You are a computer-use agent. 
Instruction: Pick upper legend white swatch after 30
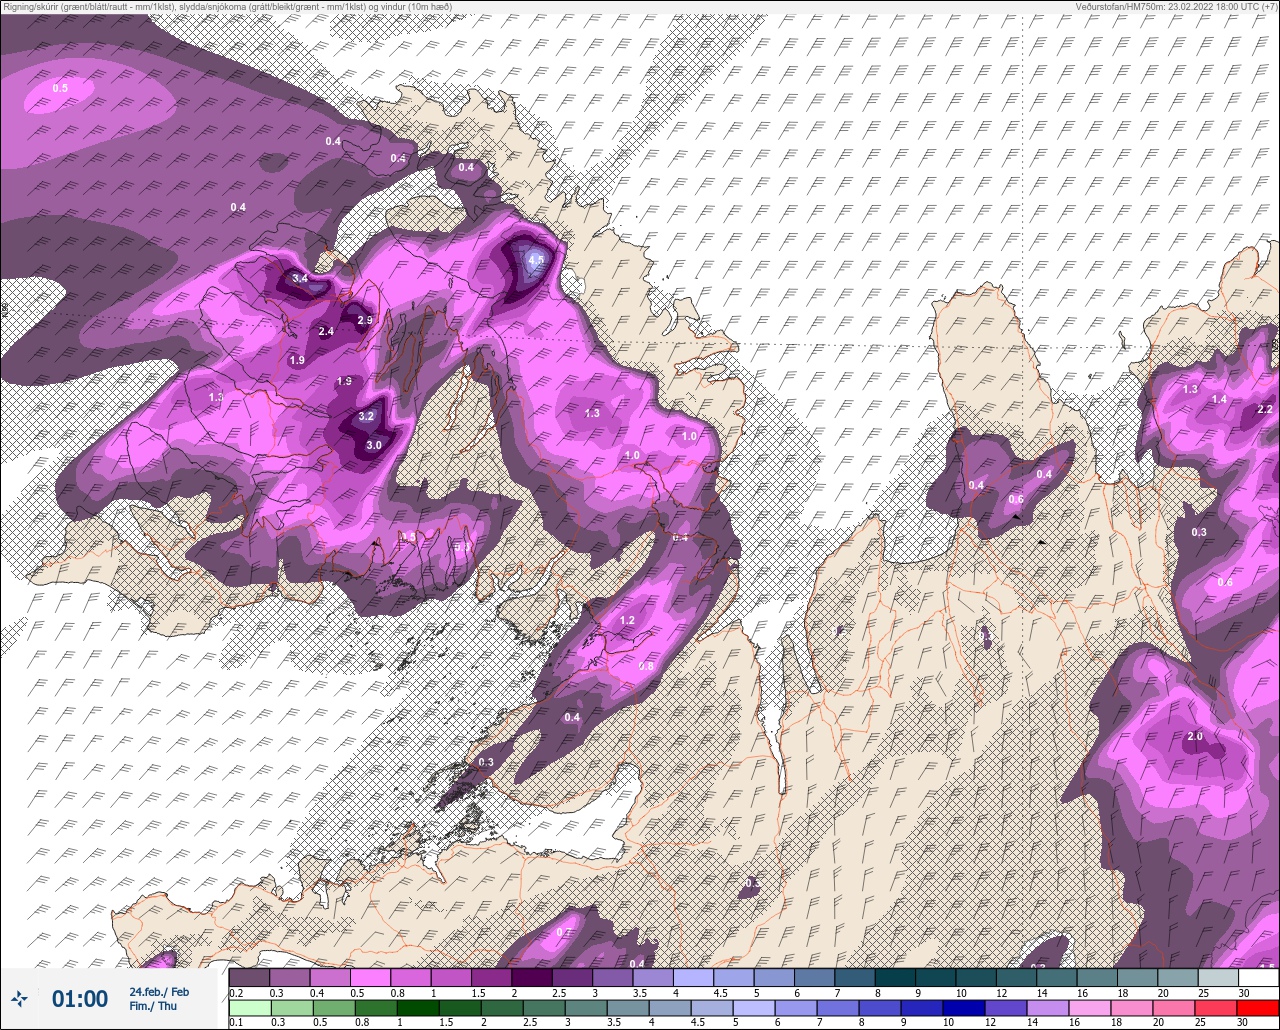point(1259,977)
